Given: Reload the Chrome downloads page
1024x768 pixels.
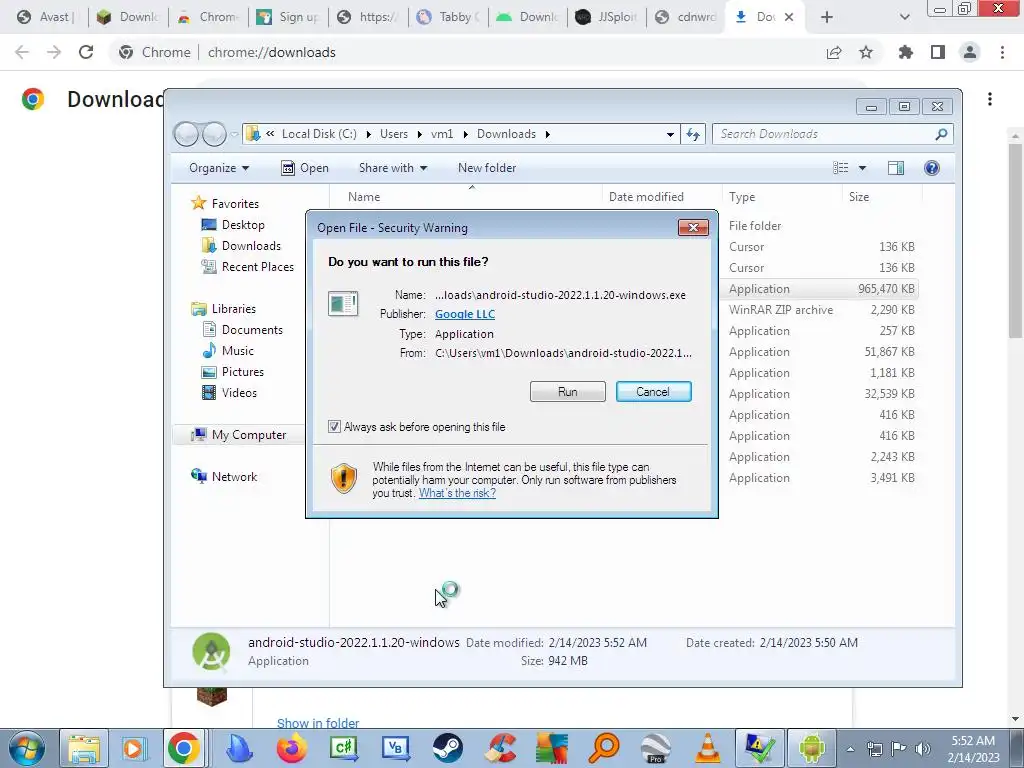Looking at the screenshot, I should [x=86, y=52].
